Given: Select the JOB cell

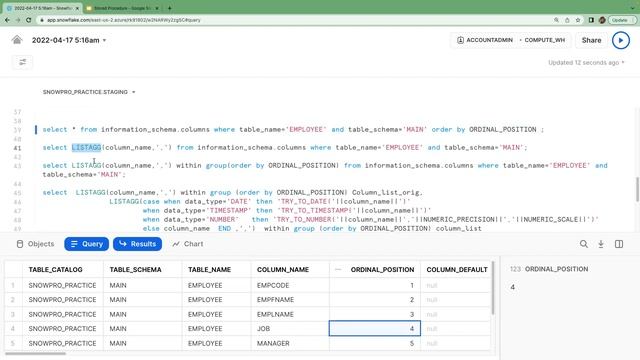Looking at the screenshot, I should pos(290,329).
